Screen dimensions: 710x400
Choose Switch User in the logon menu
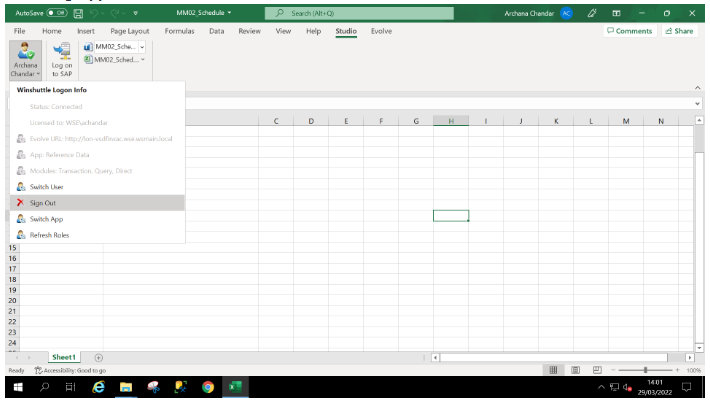[x=46, y=187]
